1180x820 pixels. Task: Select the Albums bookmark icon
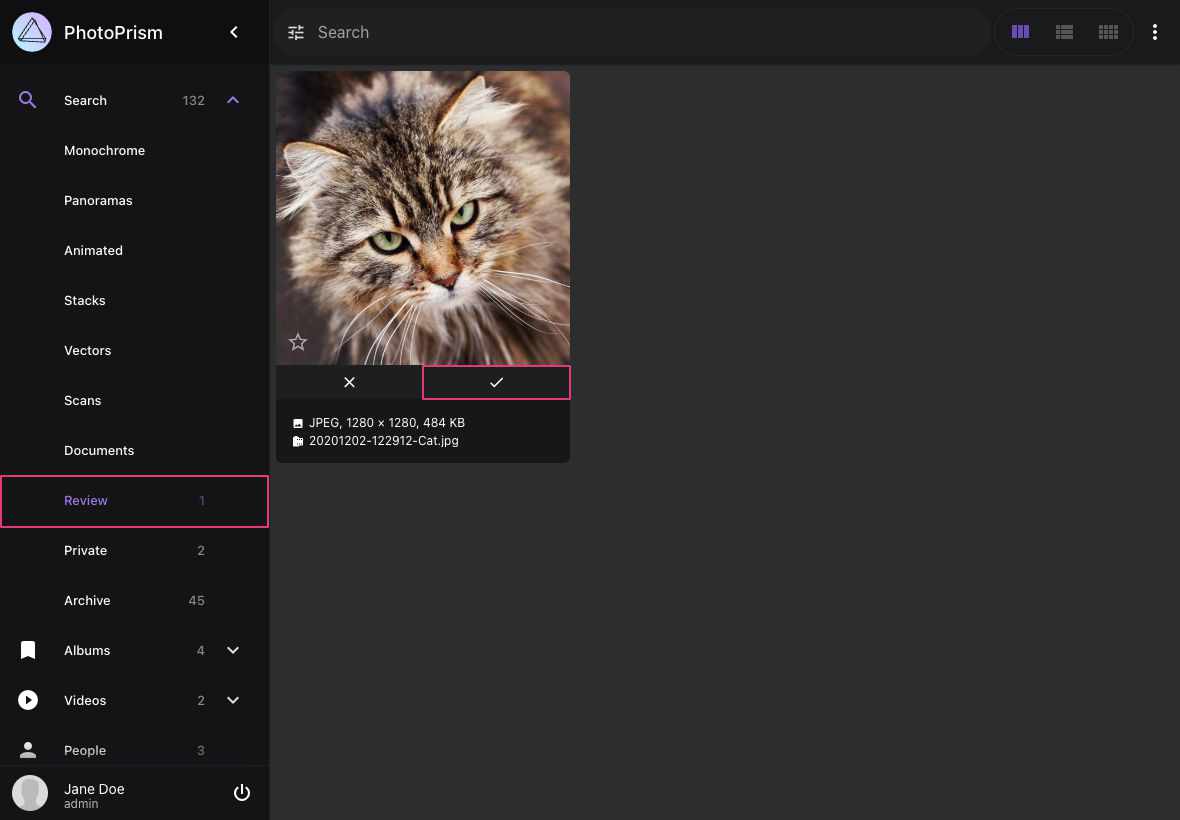[27, 650]
